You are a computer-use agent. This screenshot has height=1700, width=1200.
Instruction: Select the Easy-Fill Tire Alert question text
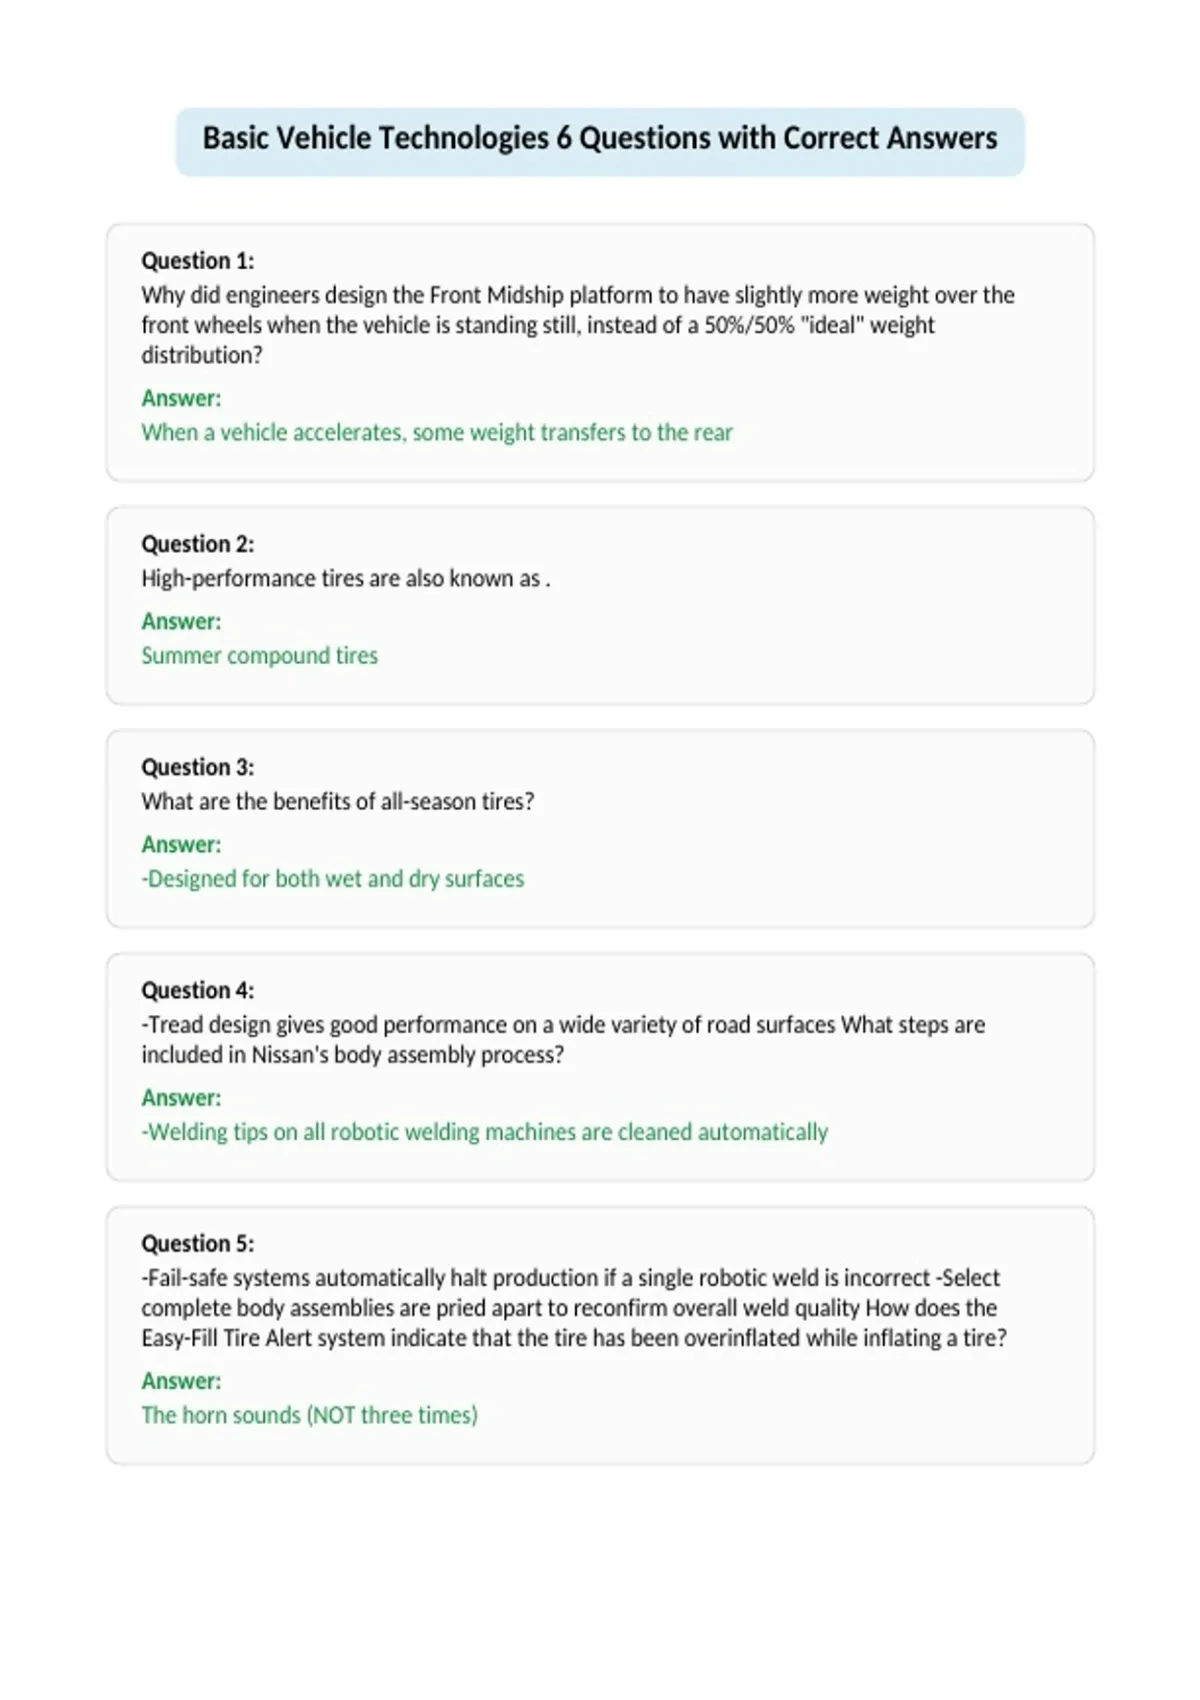pos(574,1308)
